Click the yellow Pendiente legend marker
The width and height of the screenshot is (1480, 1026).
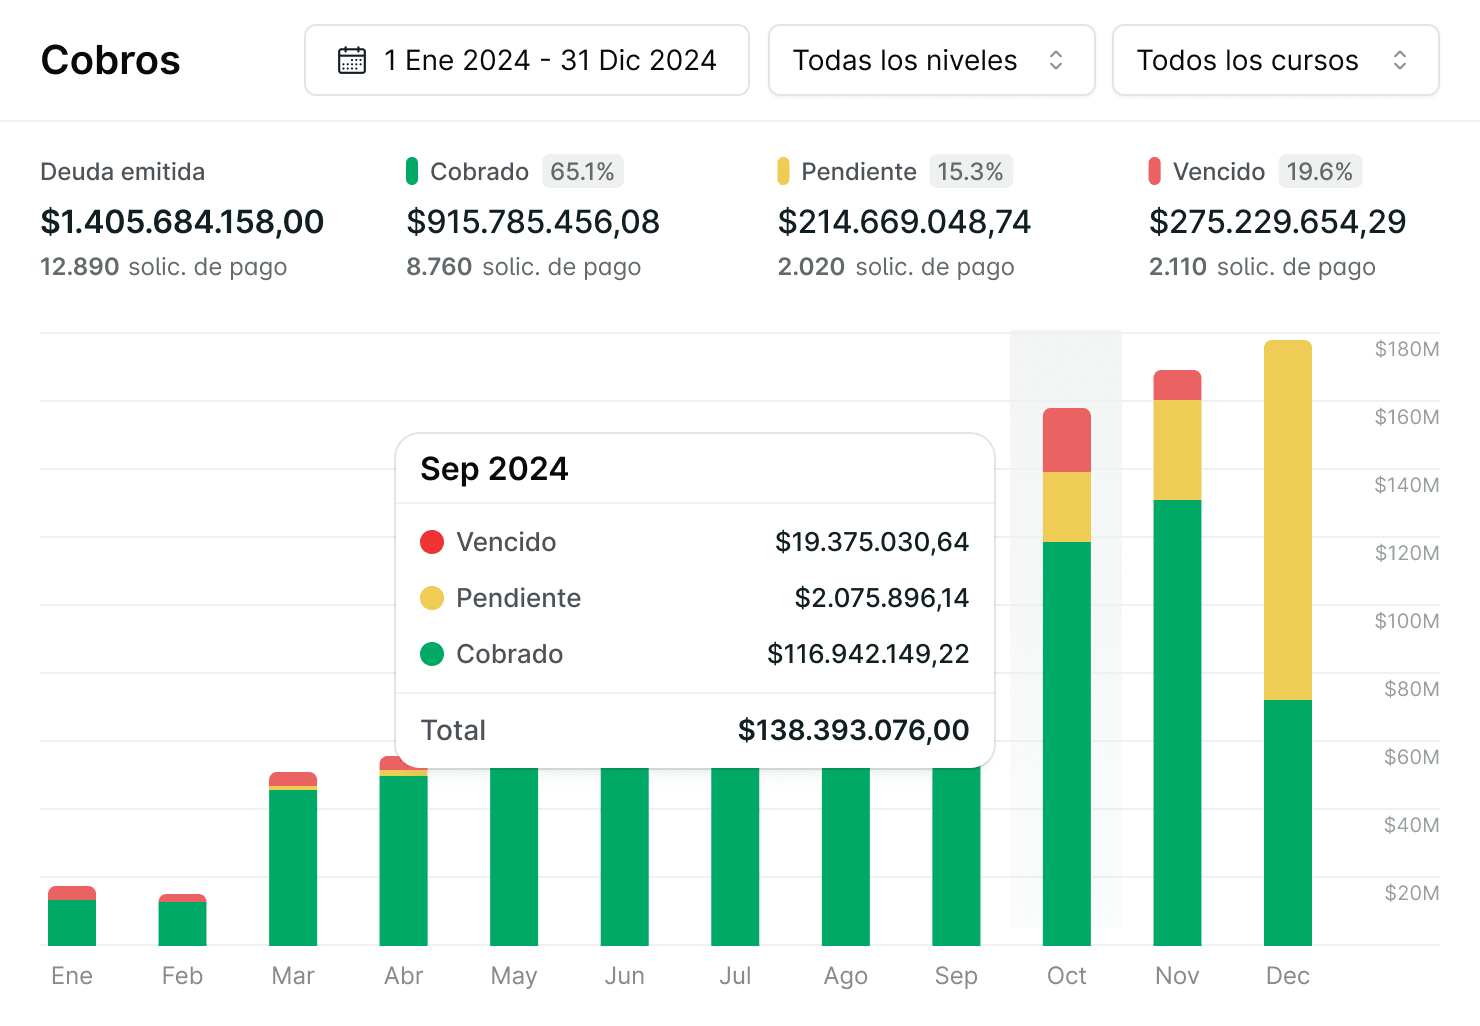[783, 172]
